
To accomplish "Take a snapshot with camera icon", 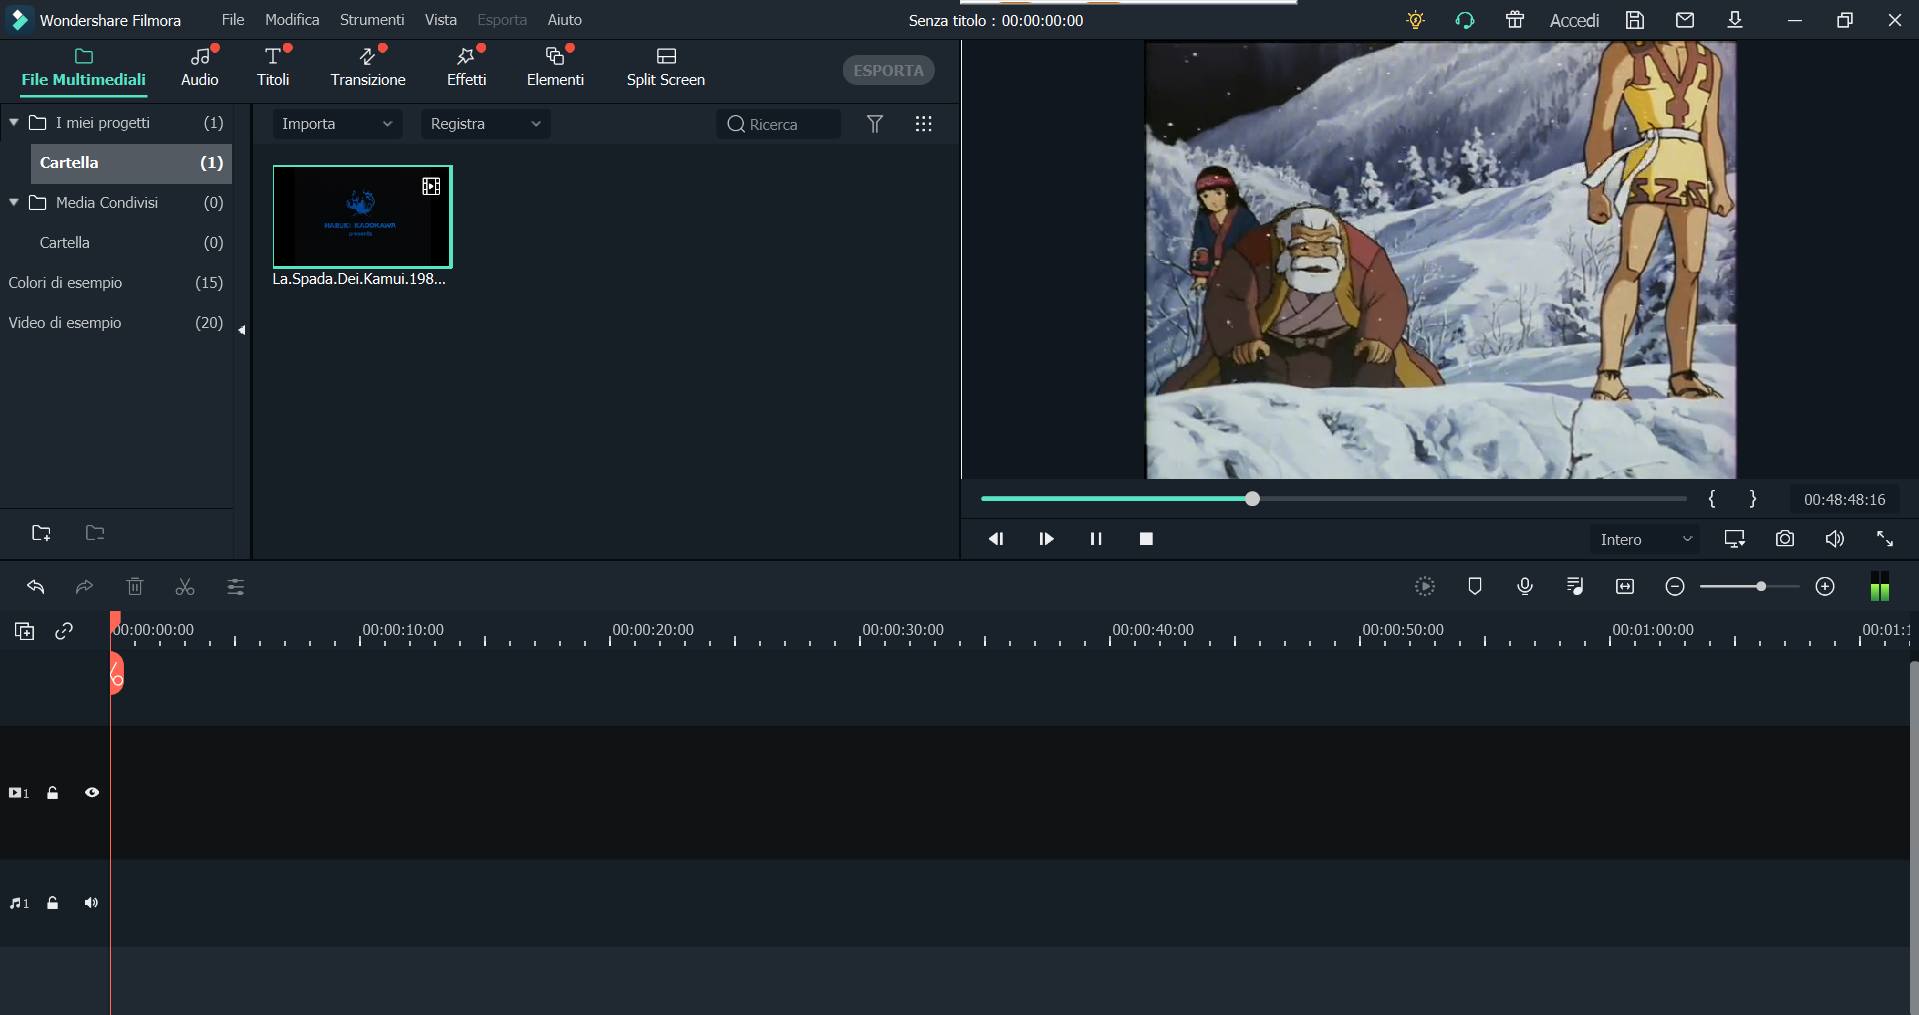I will 1785,539.
